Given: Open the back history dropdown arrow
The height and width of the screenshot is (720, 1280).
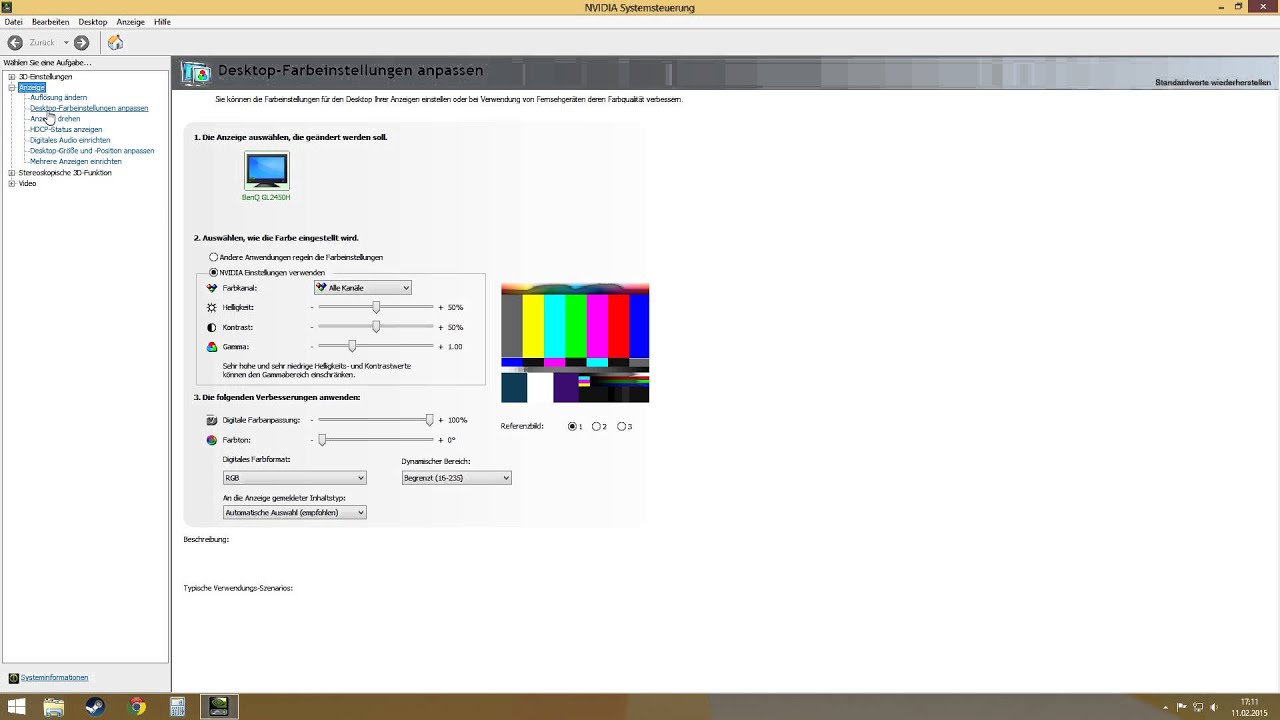Looking at the screenshot, I should (x=66, y=42).
